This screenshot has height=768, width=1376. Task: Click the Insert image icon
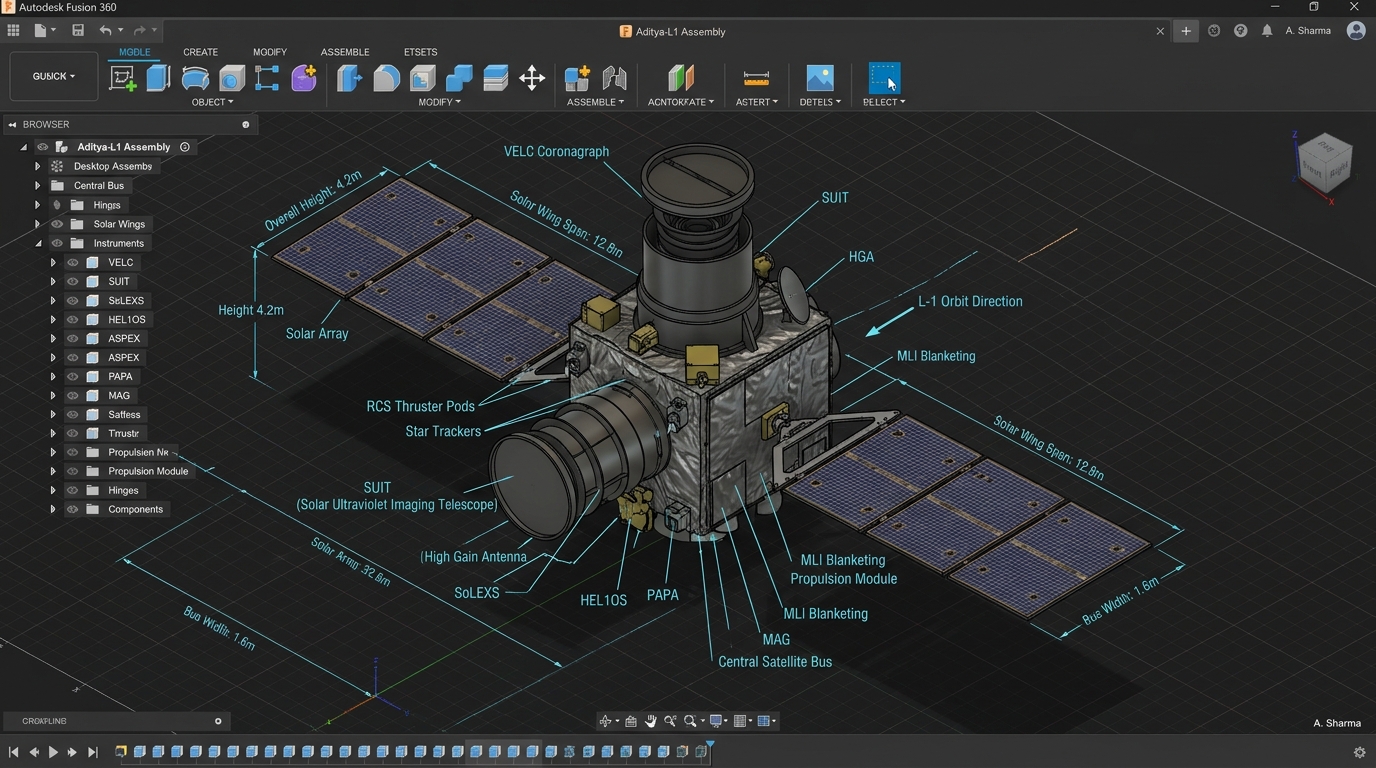pyautogui.click(x=819, y=78)
